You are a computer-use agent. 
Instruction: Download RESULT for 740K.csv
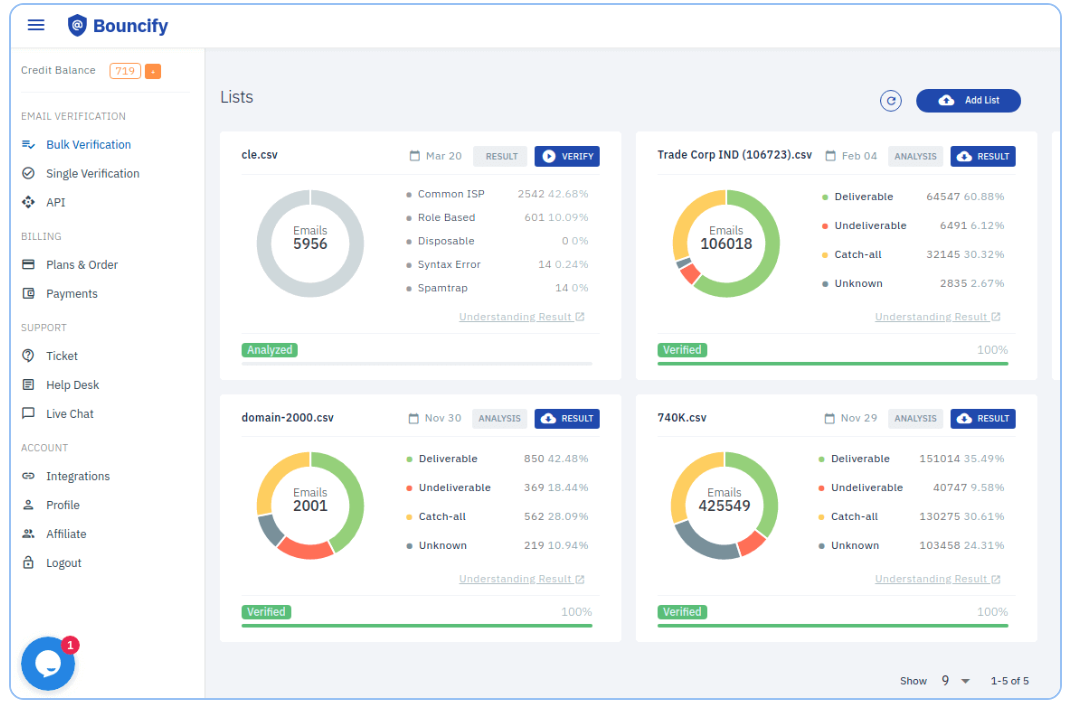coord(983,419)
